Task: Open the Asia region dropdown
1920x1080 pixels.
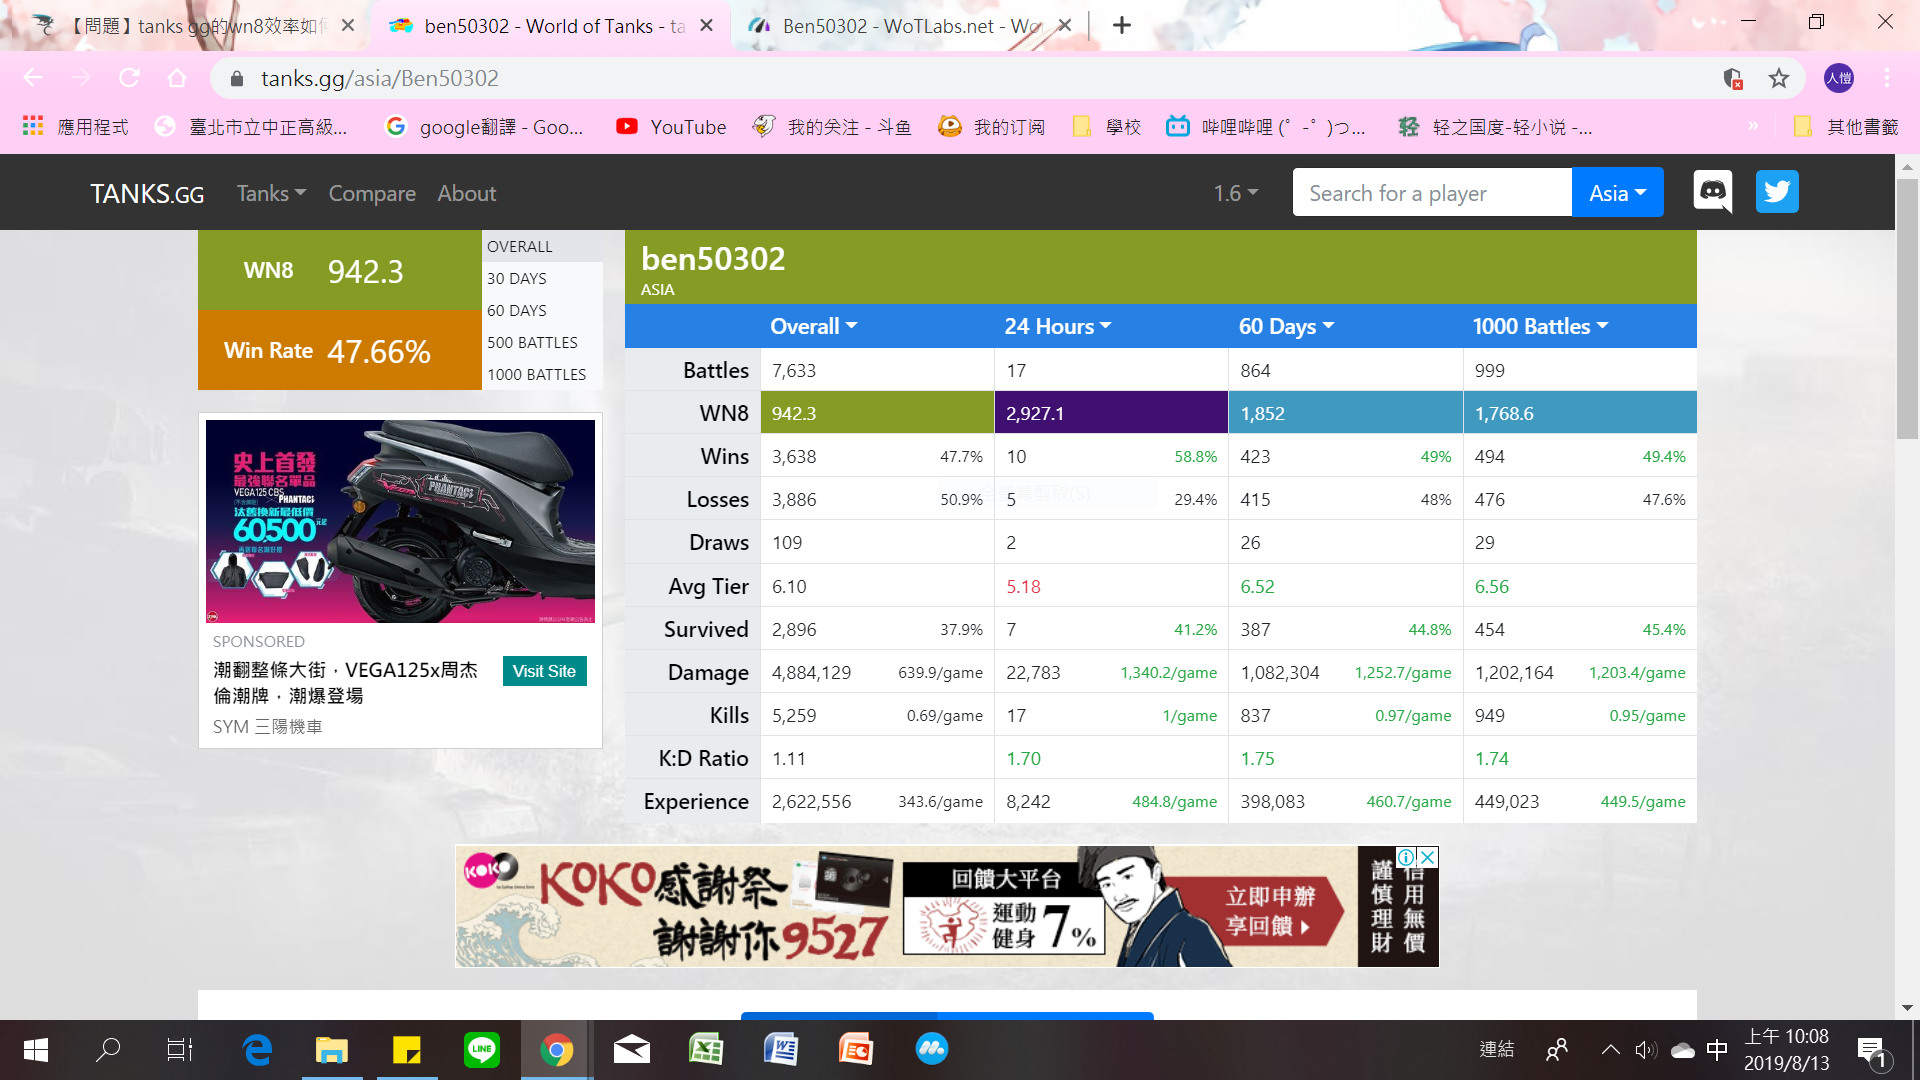Action: click(x=1617, y=192)
